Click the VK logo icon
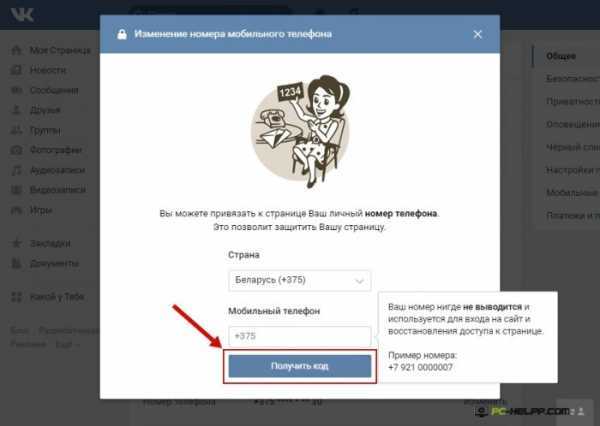This screenshot has height=426, width=600. 22,15
